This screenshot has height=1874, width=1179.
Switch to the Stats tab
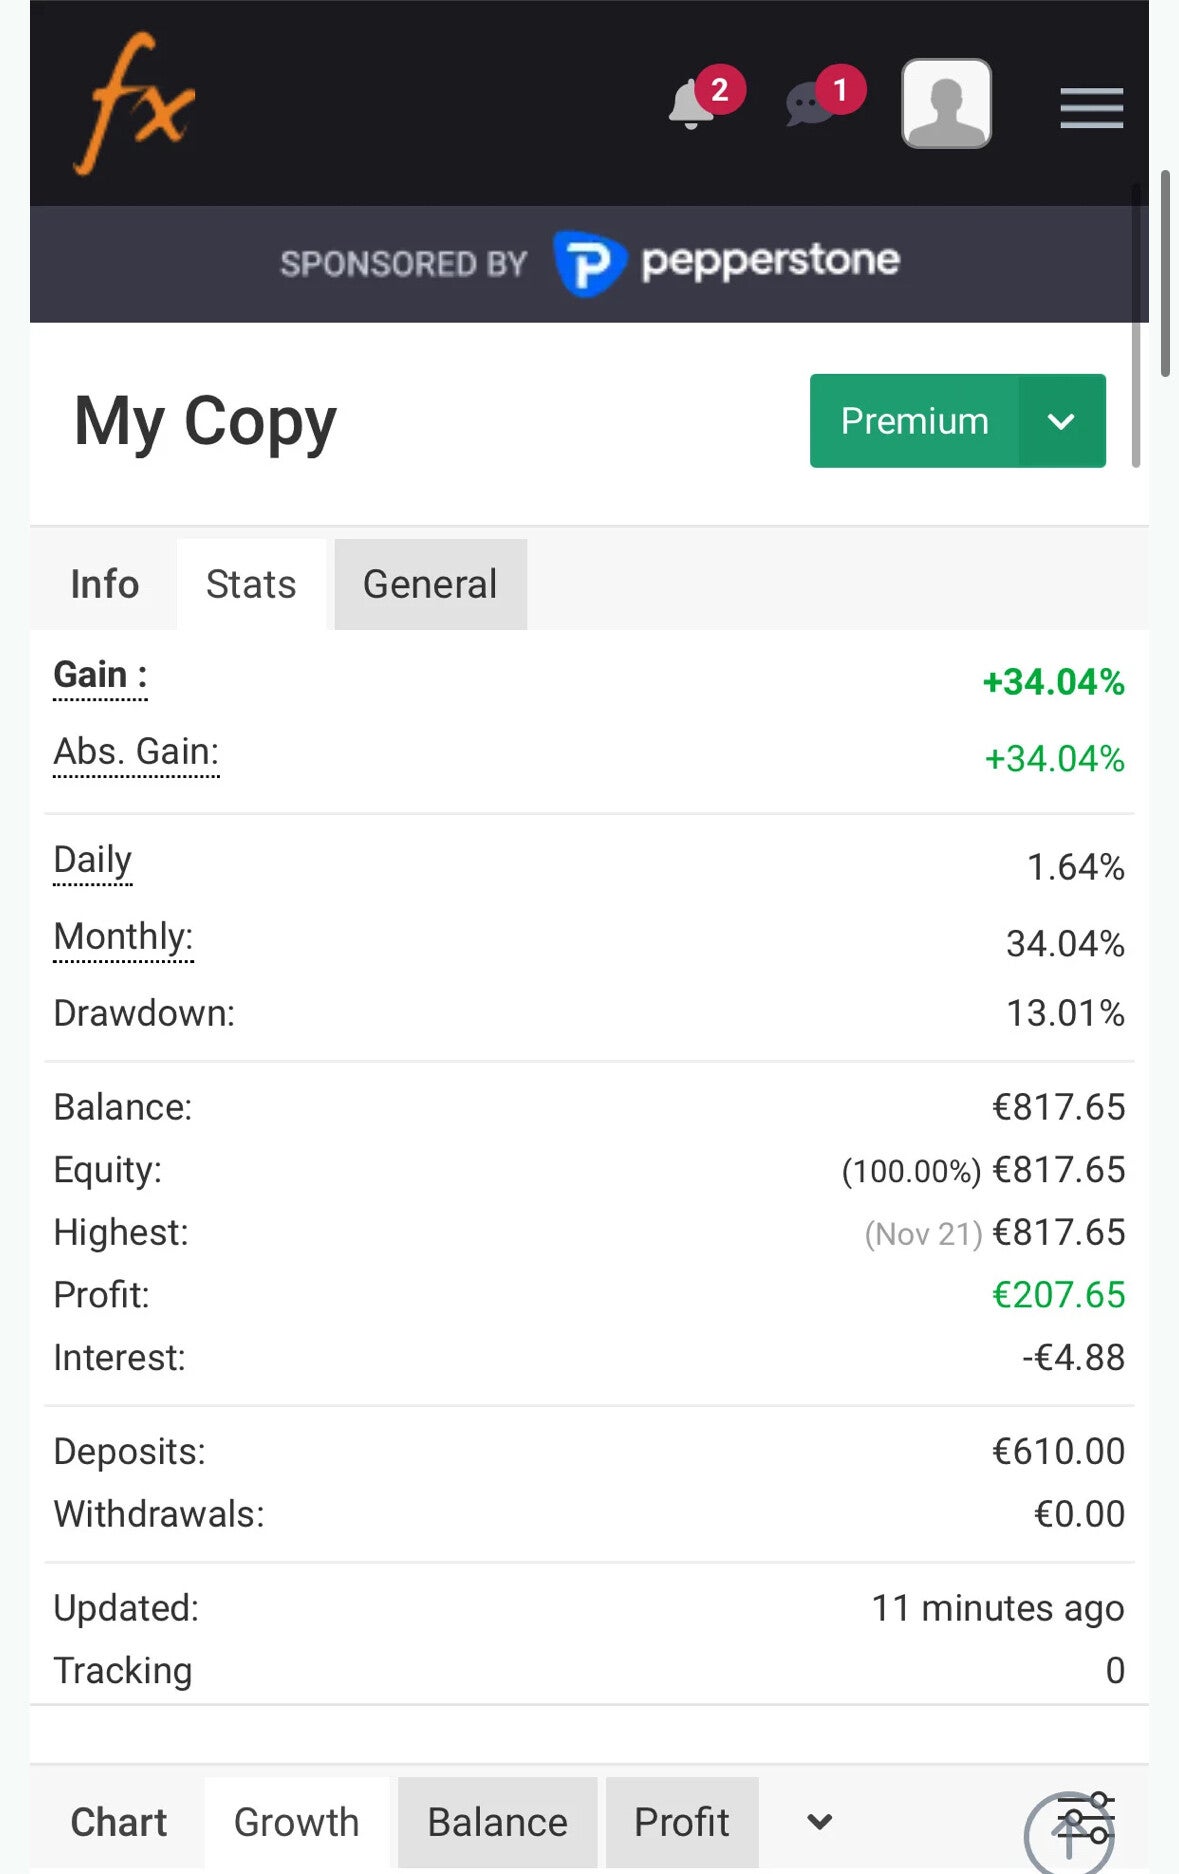251,585
